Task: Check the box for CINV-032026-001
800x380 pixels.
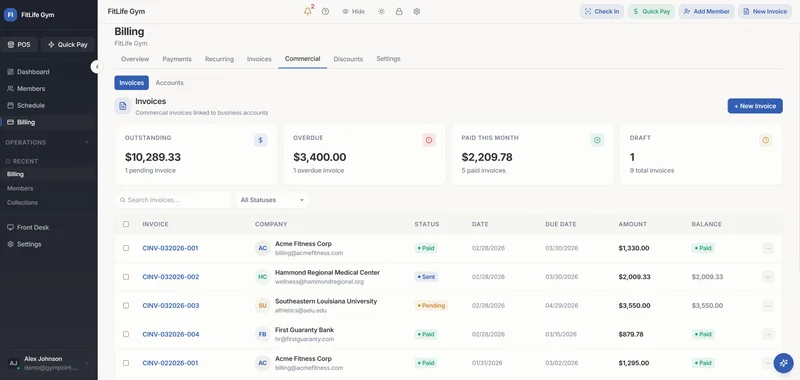Action: point(126,248)
